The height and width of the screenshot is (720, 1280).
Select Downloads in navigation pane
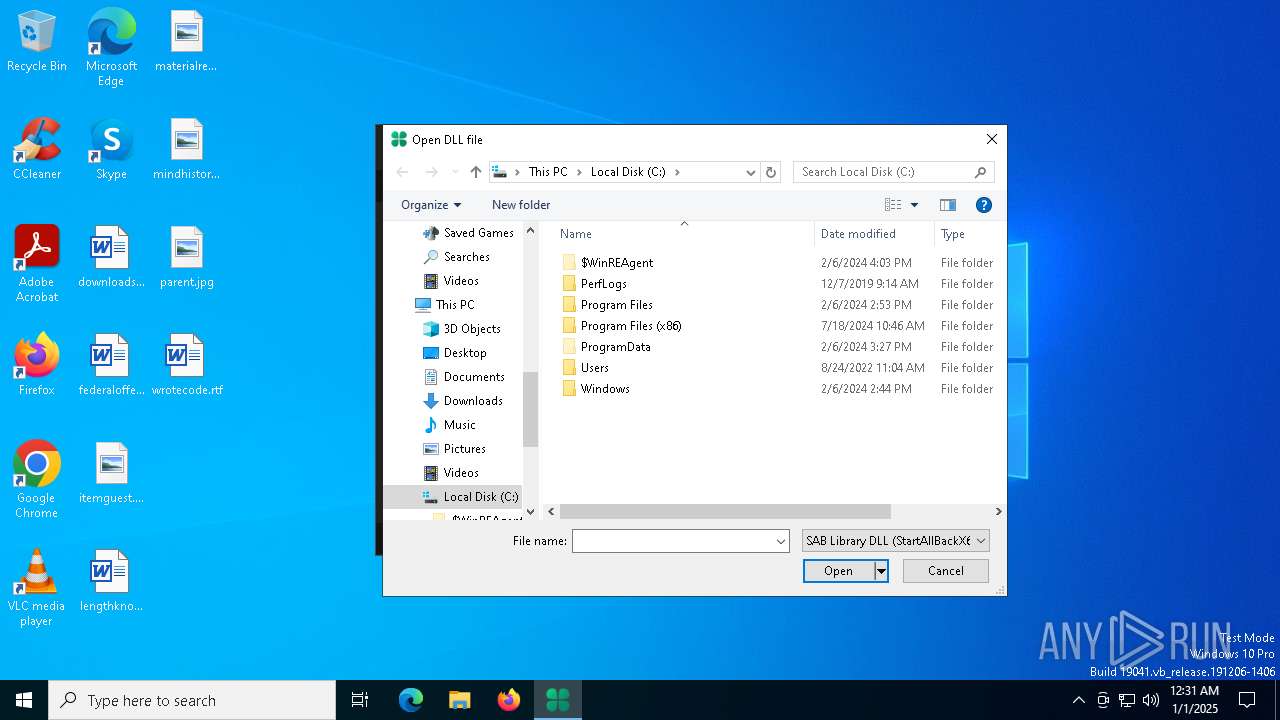tap(463, 401)
